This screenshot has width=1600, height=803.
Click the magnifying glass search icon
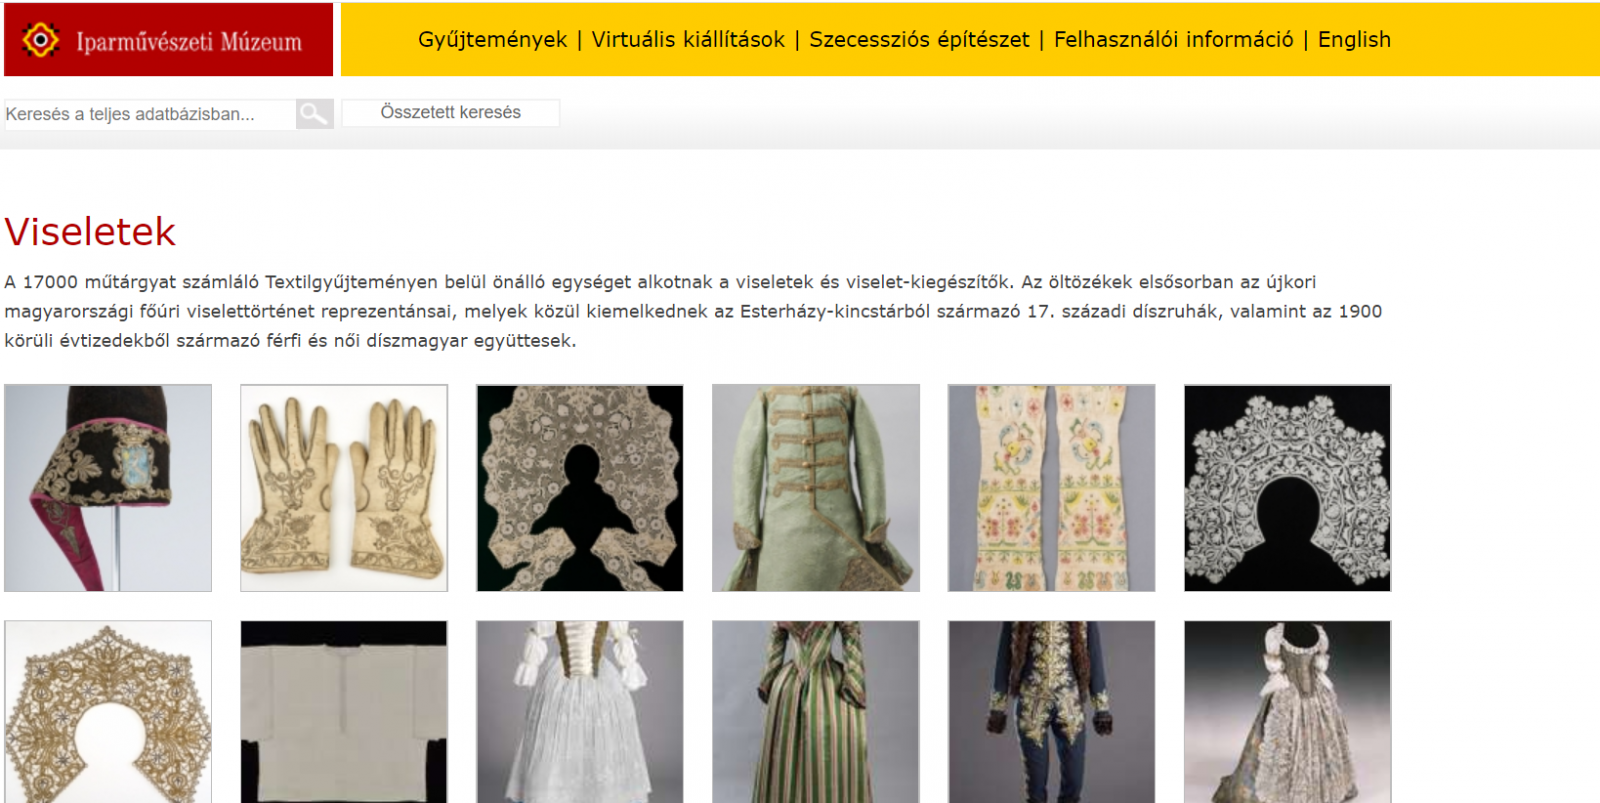tap(314, 114)
